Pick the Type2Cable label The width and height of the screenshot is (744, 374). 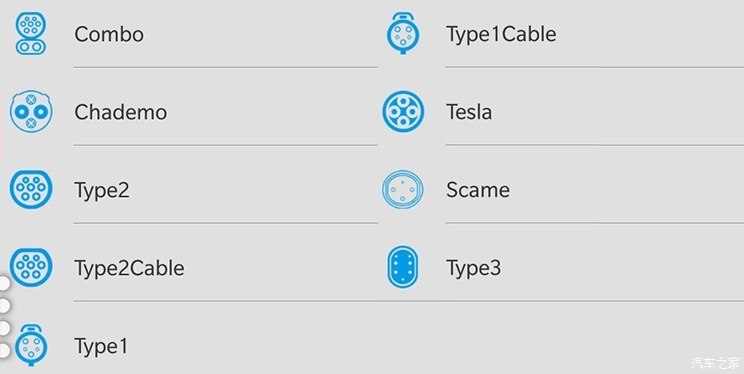(129, 269)
